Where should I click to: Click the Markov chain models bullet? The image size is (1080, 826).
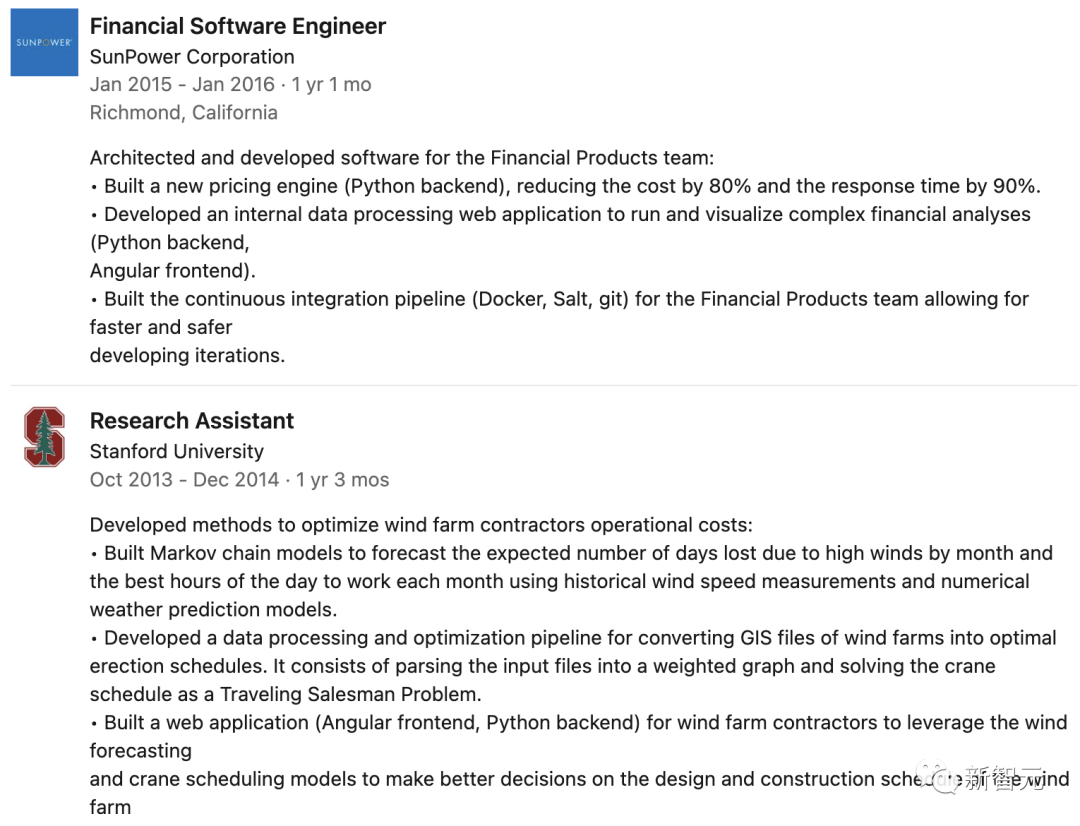pos(571,553)
